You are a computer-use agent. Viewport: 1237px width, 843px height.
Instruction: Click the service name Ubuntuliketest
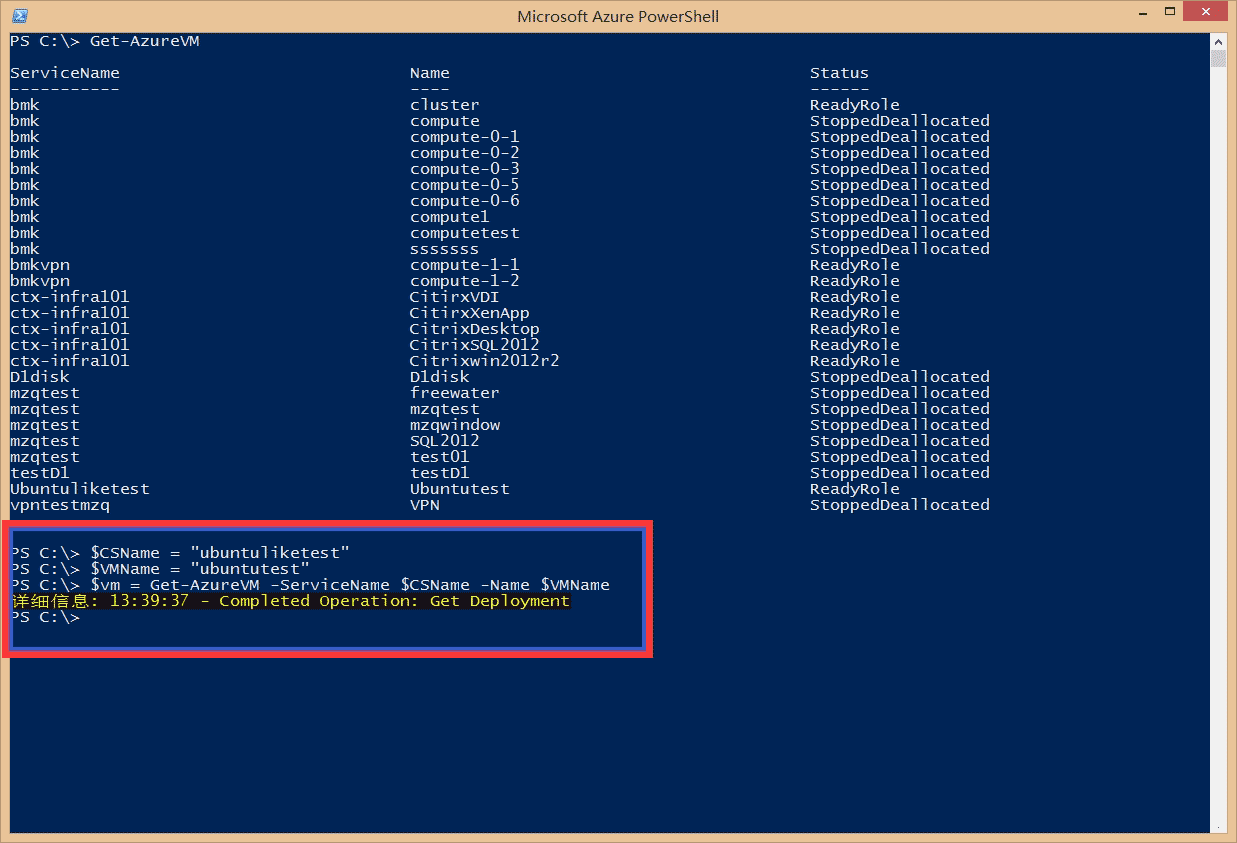(x=80, y=489)
